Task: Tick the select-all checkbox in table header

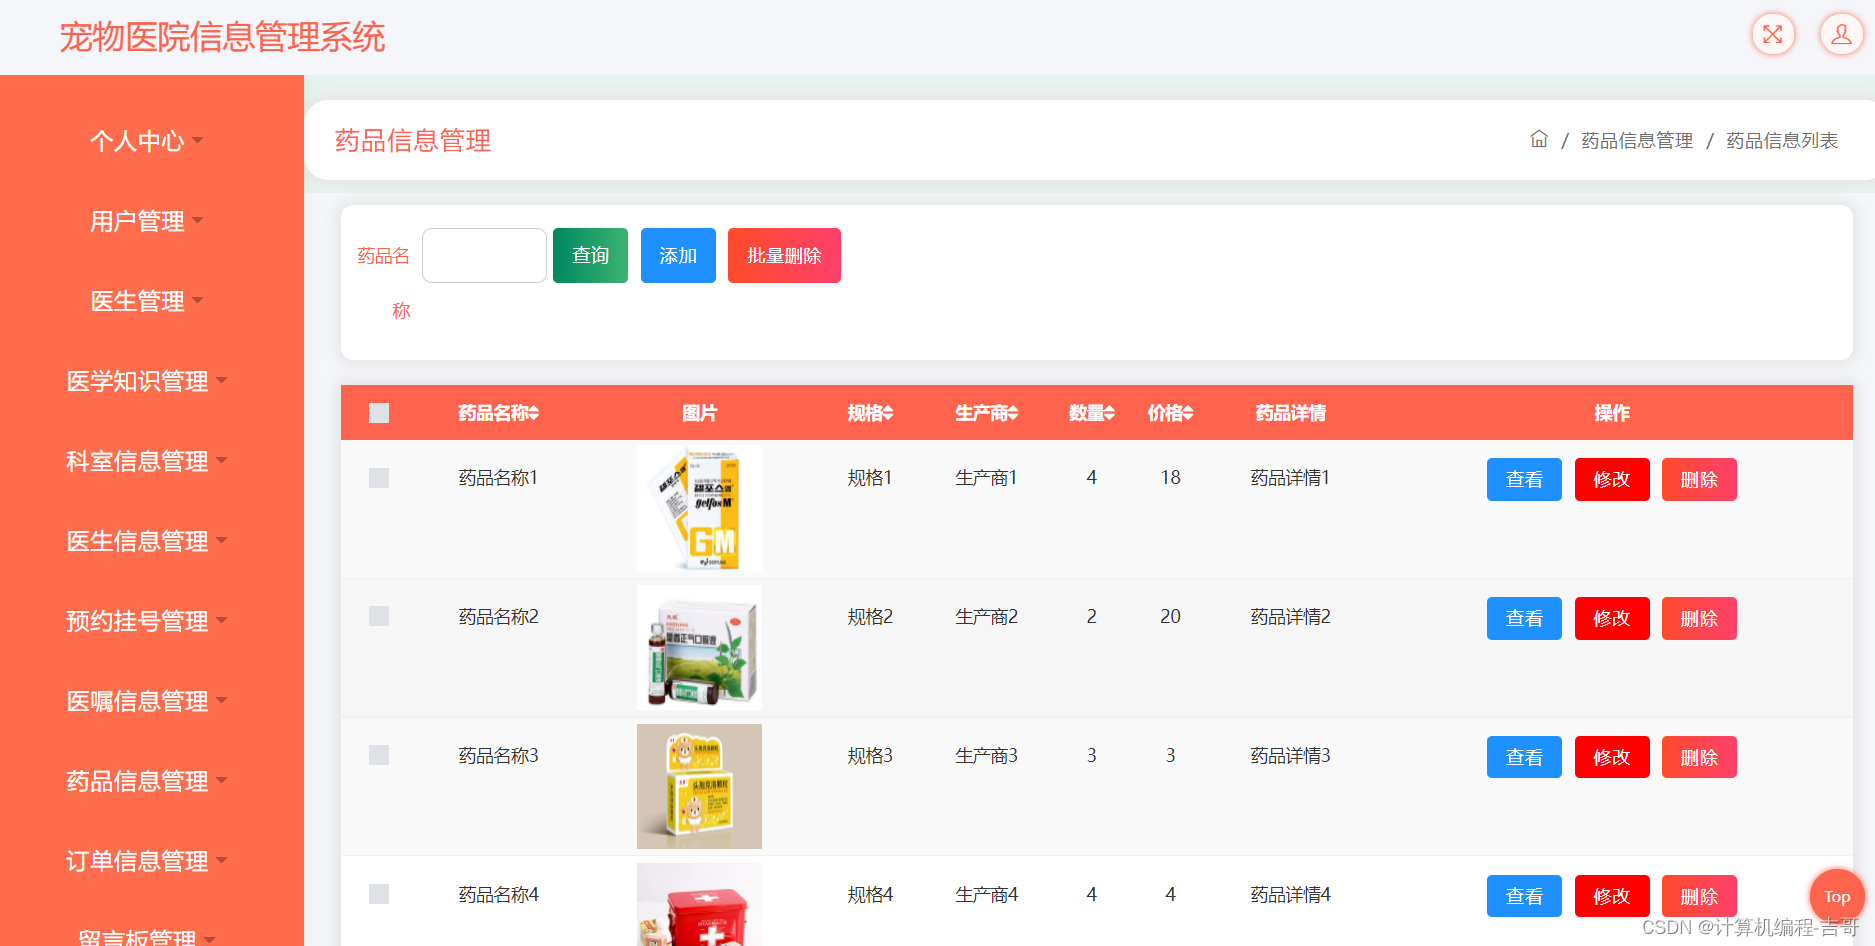Action: (x=379, y=413)
